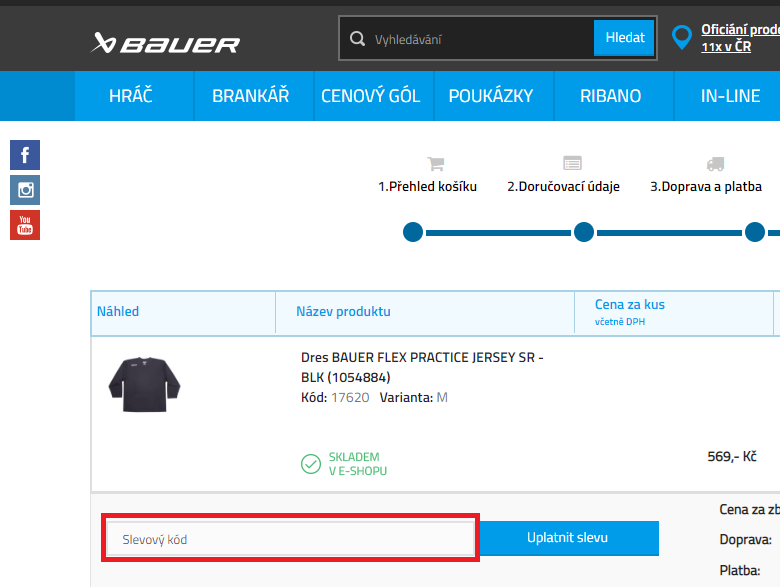Click the shopping cart step icon

(435, 163)
